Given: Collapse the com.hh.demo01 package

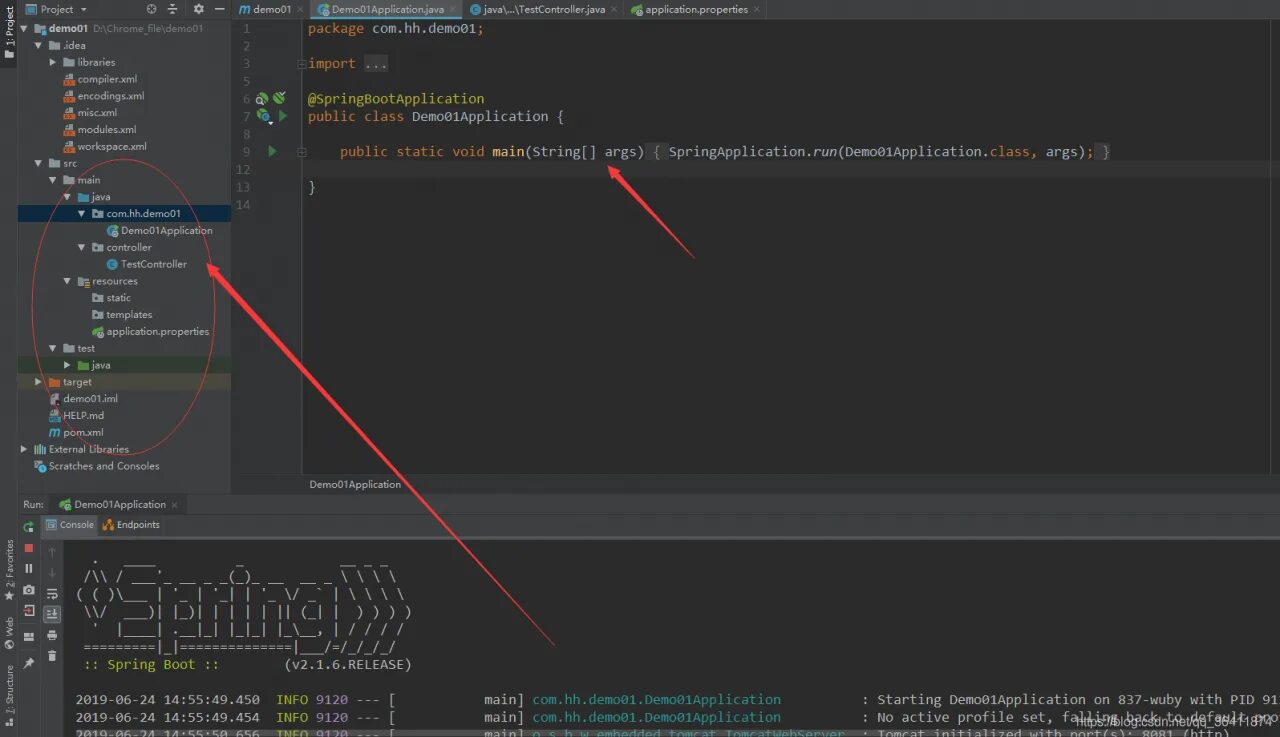Looking at the screenshot, I should click(x=82, y=213).
